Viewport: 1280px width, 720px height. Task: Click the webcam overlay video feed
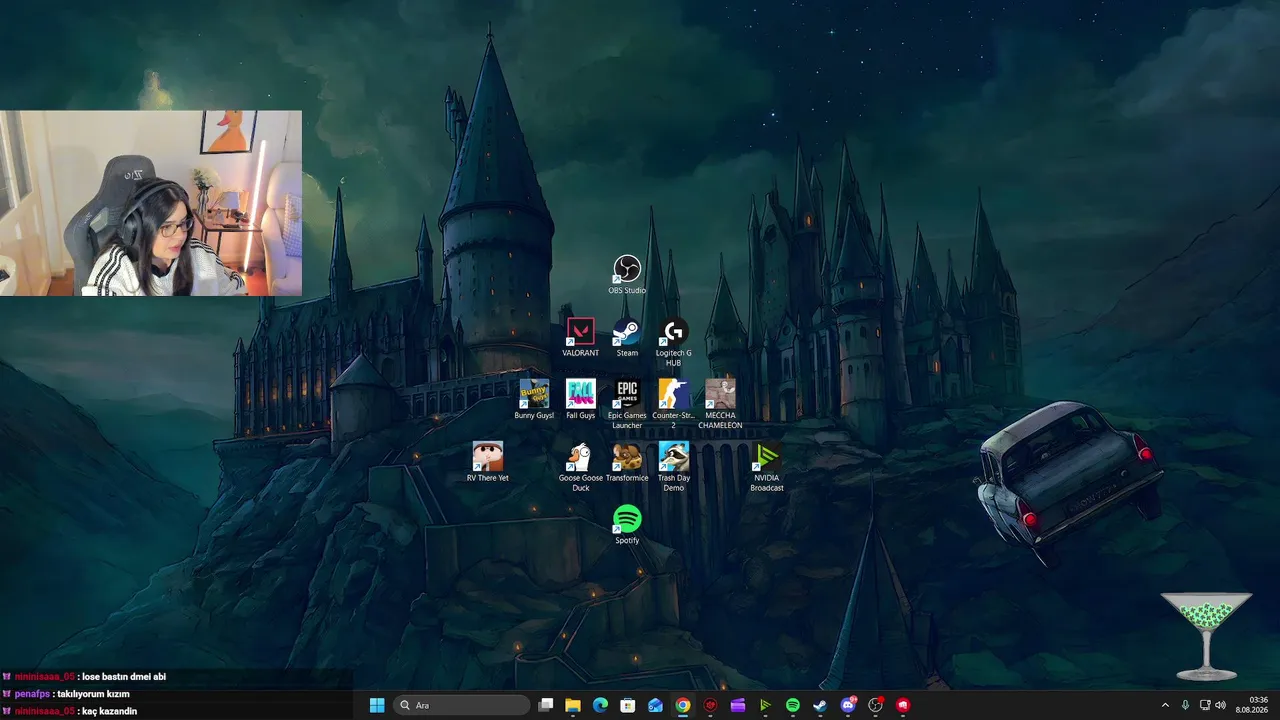[x=151, y=203]
